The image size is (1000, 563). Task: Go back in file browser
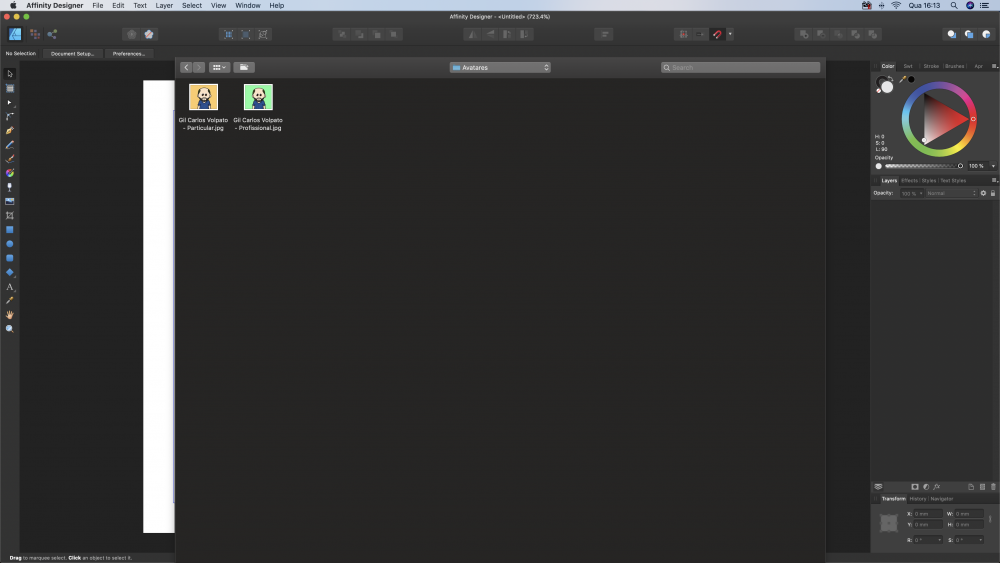[x=186, y=68]
